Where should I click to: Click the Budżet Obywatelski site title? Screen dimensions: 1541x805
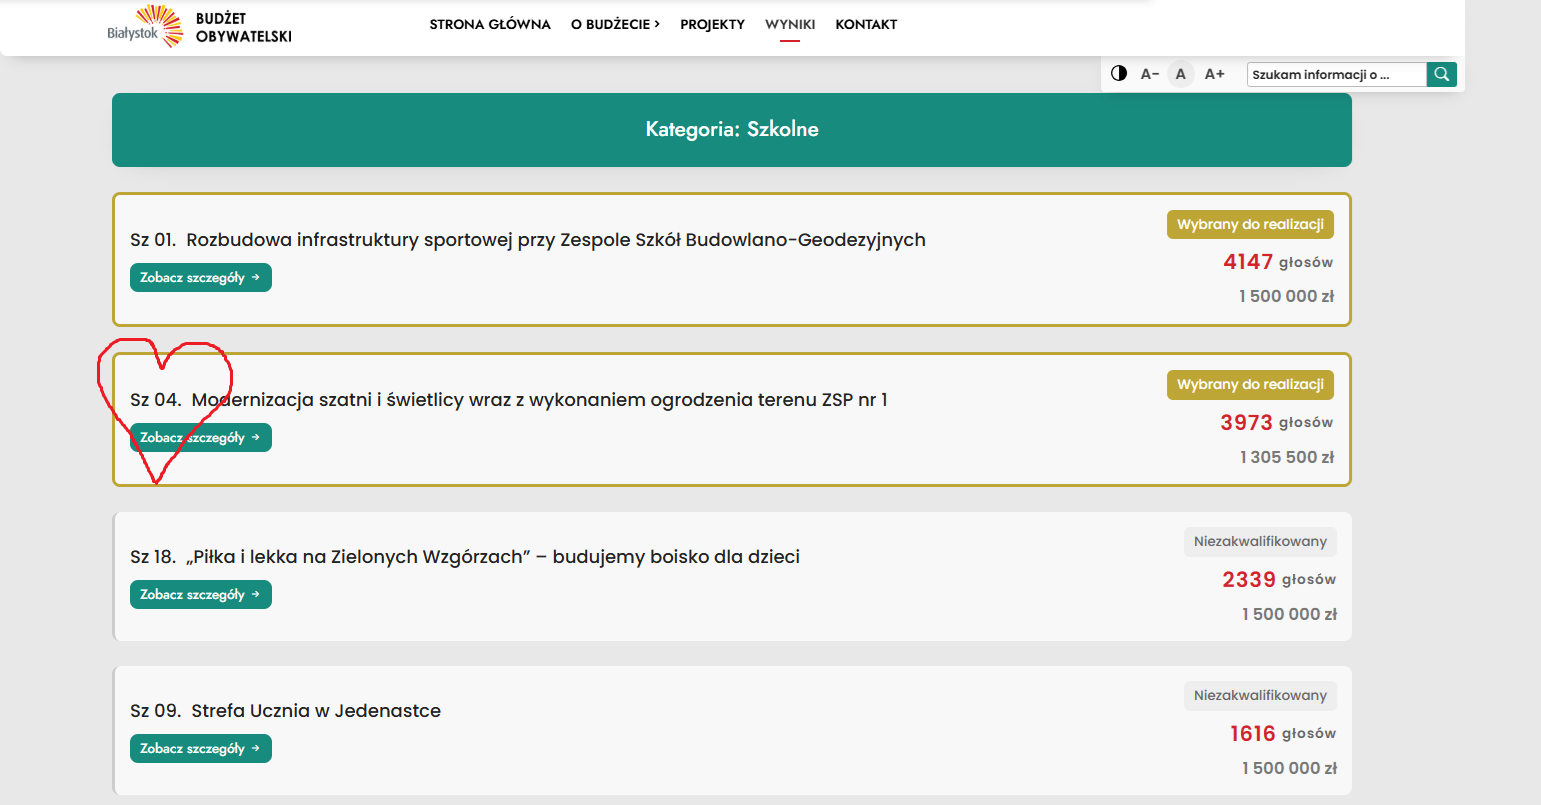point(244,27)
